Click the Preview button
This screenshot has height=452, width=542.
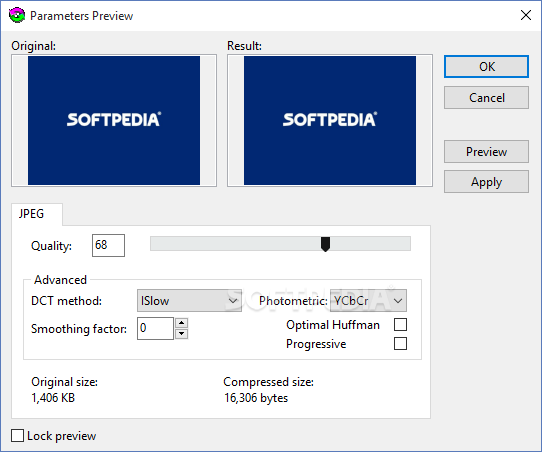[486, 151]
